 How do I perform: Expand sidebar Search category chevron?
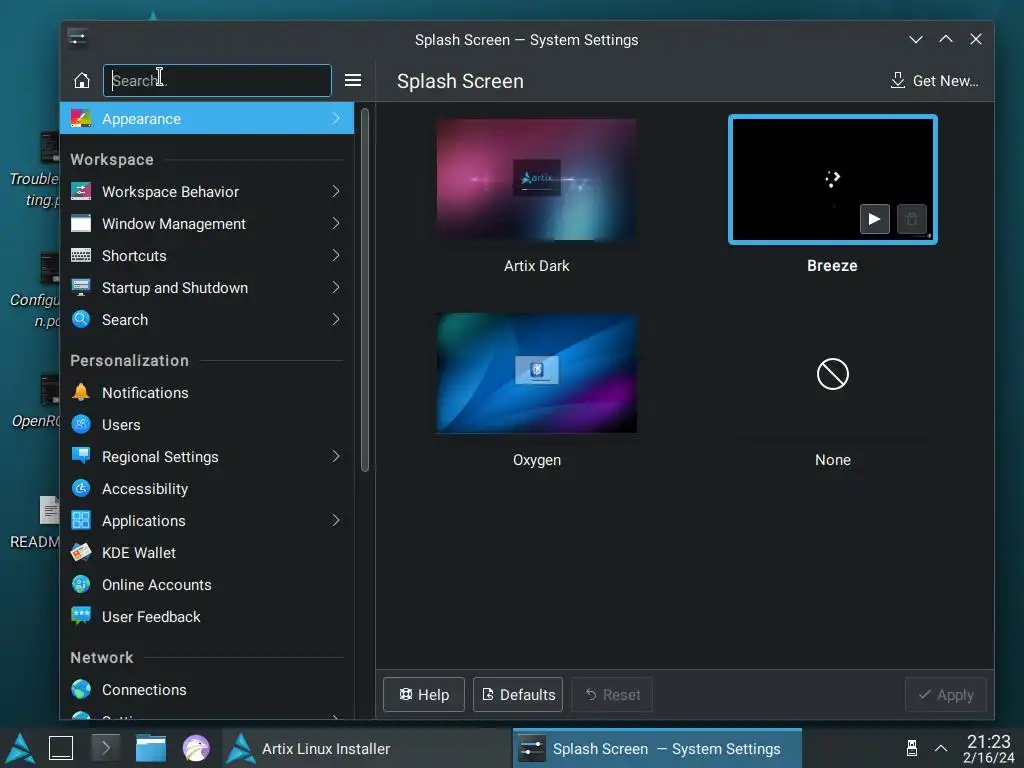tap(336, 319)
